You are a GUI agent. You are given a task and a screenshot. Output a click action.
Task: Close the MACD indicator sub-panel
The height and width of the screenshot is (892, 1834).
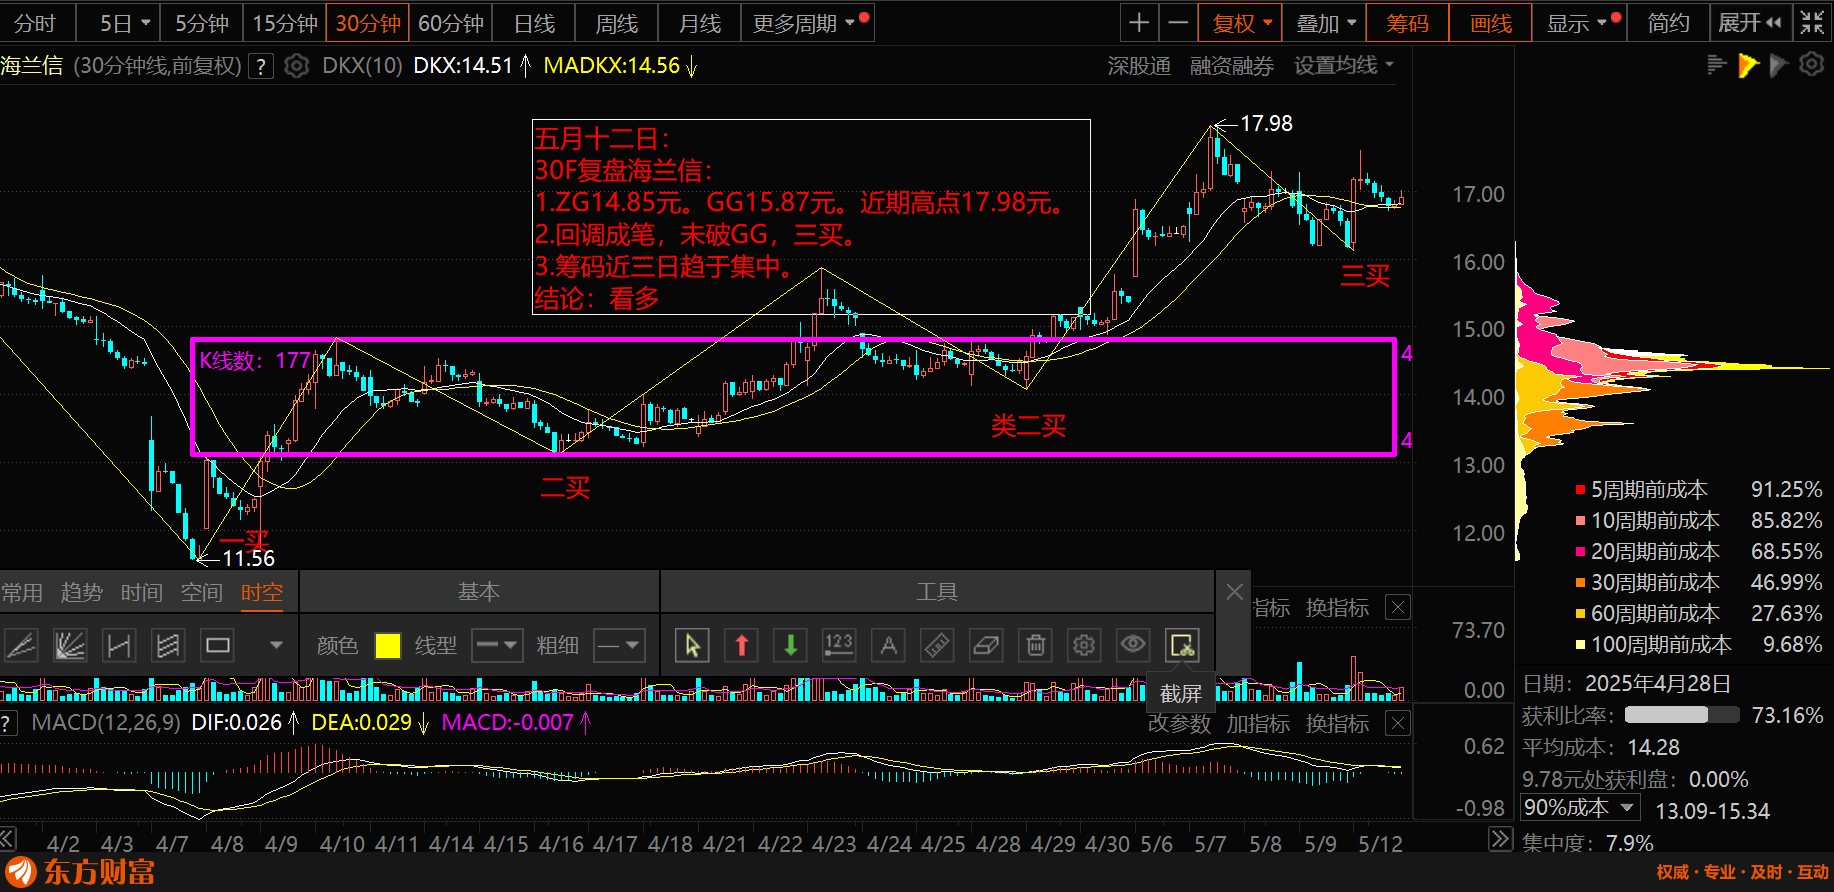click(x=1399, y=723)
